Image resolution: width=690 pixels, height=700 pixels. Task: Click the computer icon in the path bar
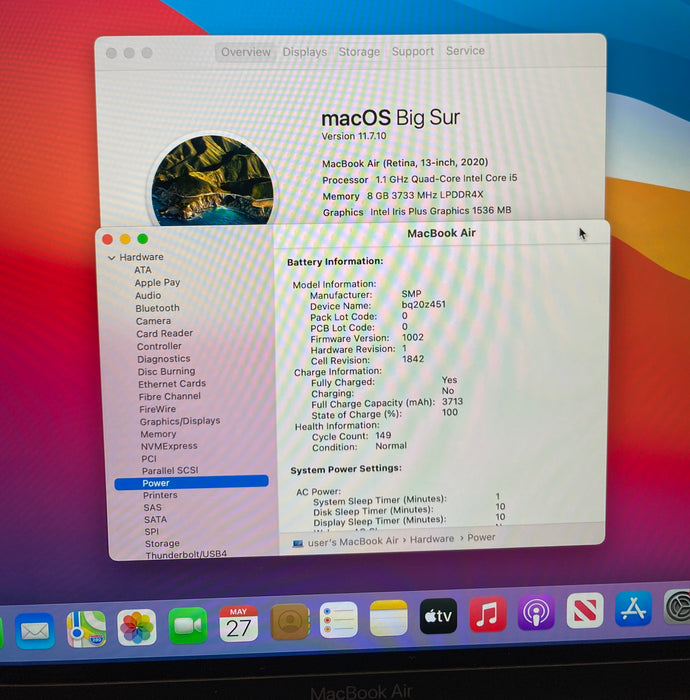pos(298,543)
